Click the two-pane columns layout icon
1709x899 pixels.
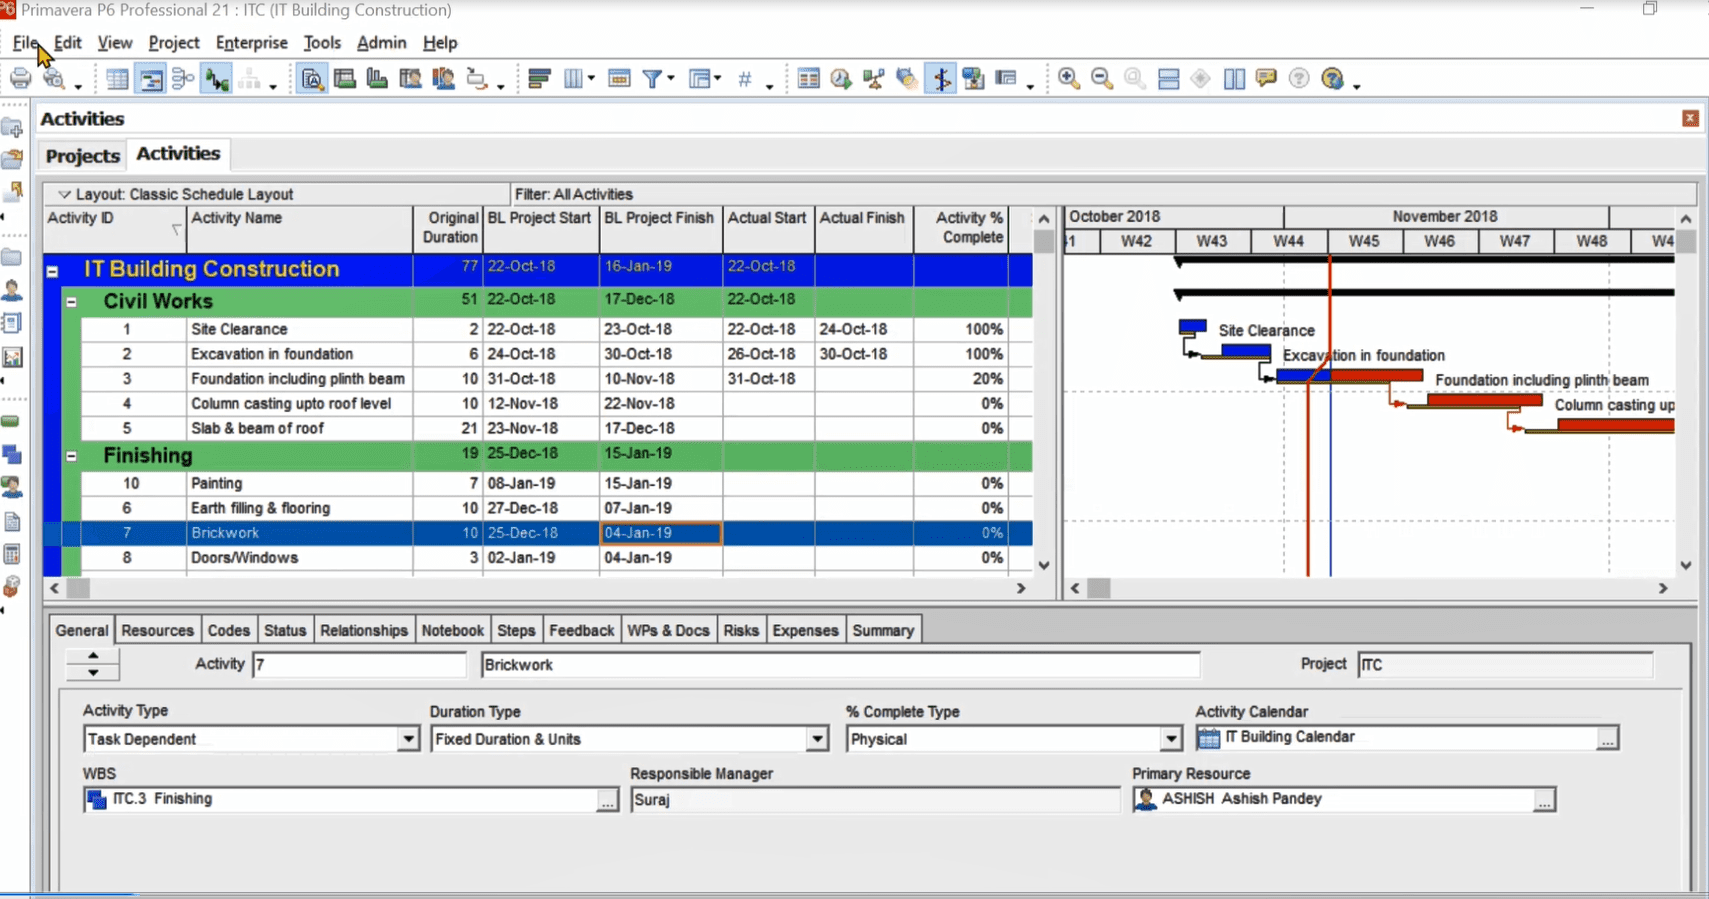(1234, 79)
